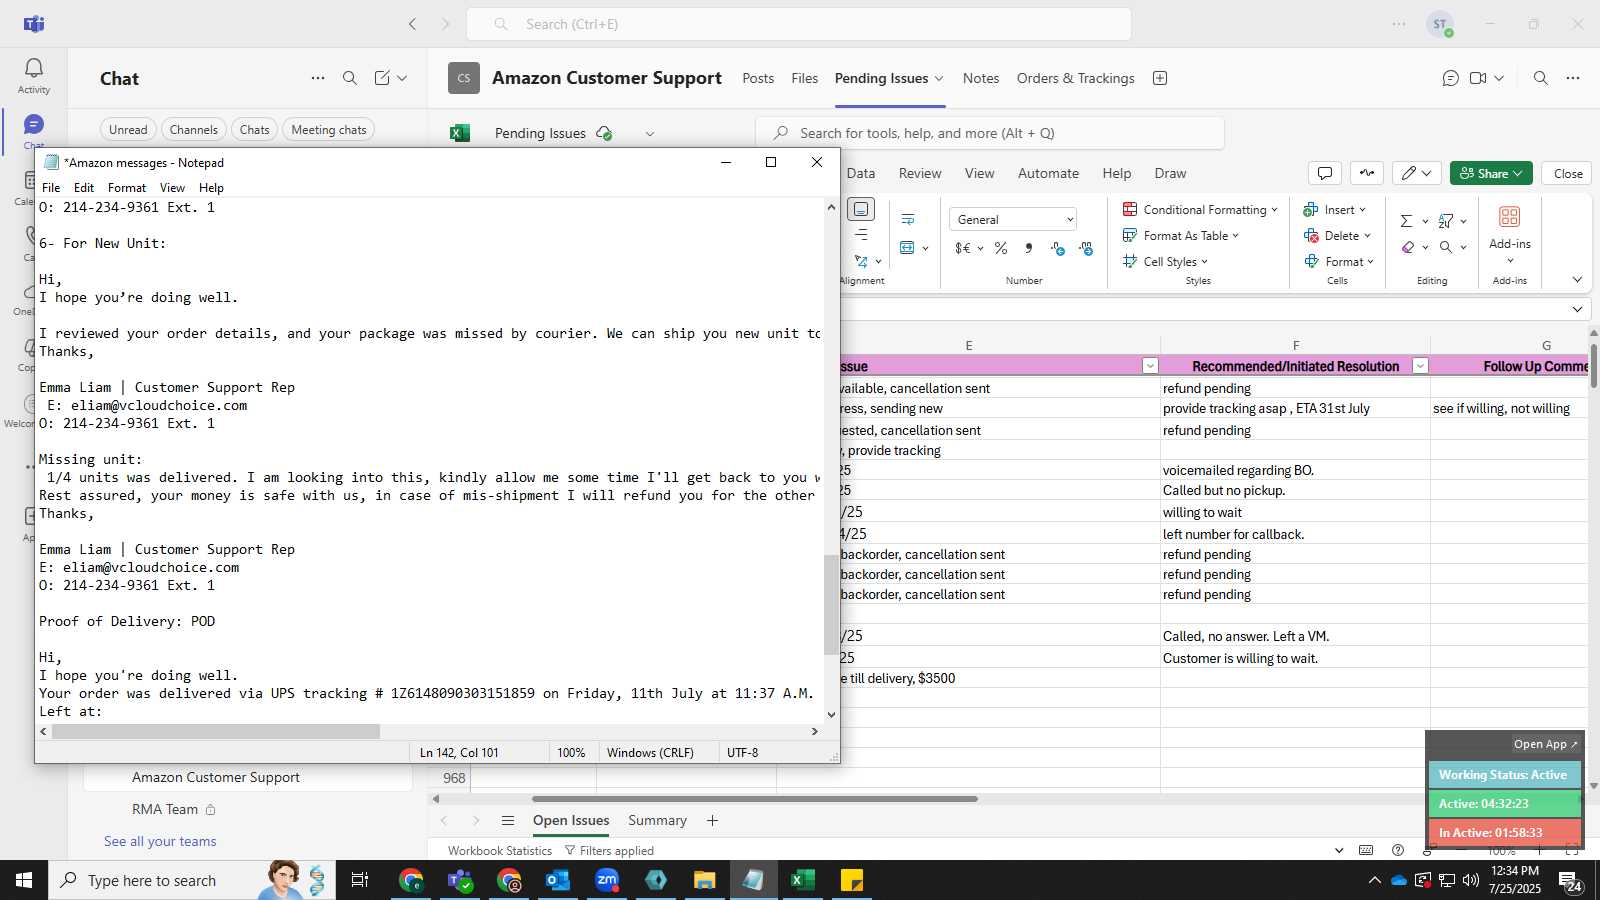Open Excel comments pane icon

click(x=1325, y=173)
